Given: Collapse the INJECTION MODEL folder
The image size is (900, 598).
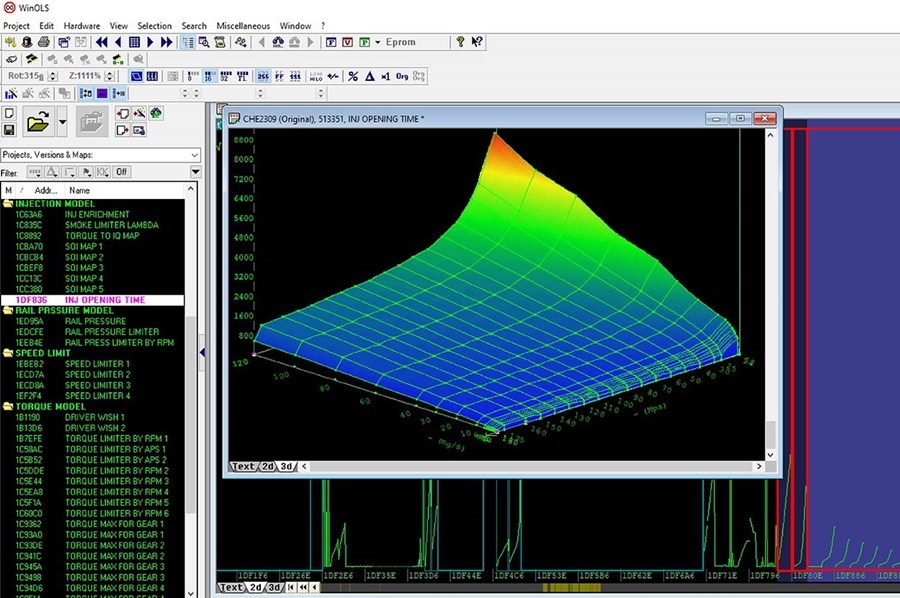Looking at the screenshot, I should point(8,204).
